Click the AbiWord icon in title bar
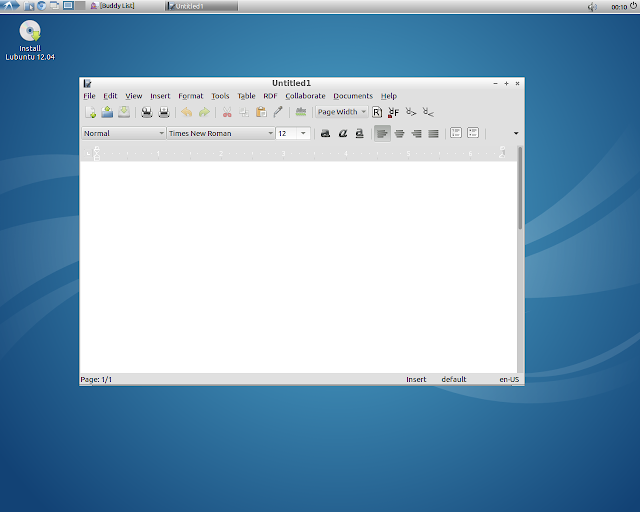640x512 pixels. tap(87, 83)
